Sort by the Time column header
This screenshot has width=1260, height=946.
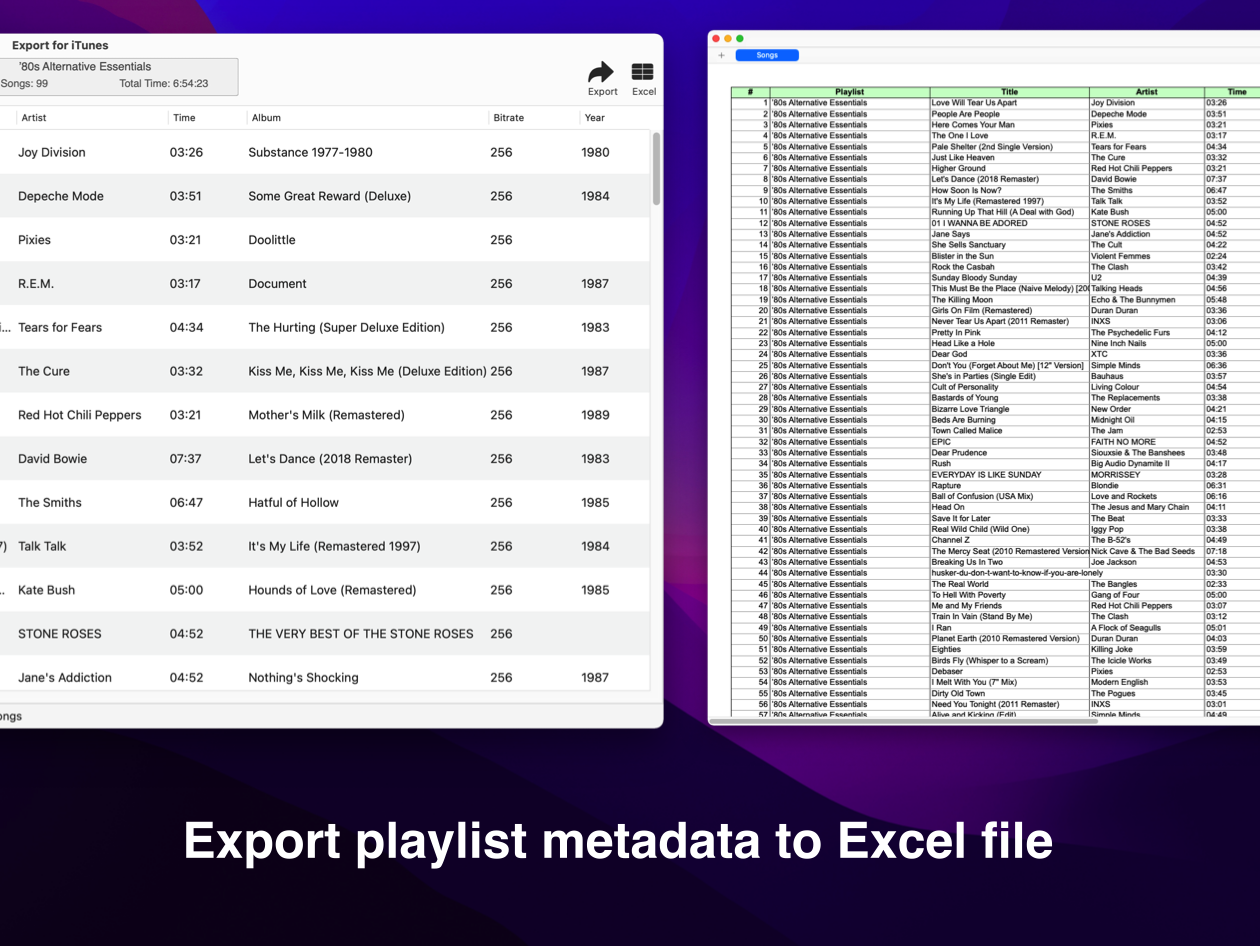point(184,118)
